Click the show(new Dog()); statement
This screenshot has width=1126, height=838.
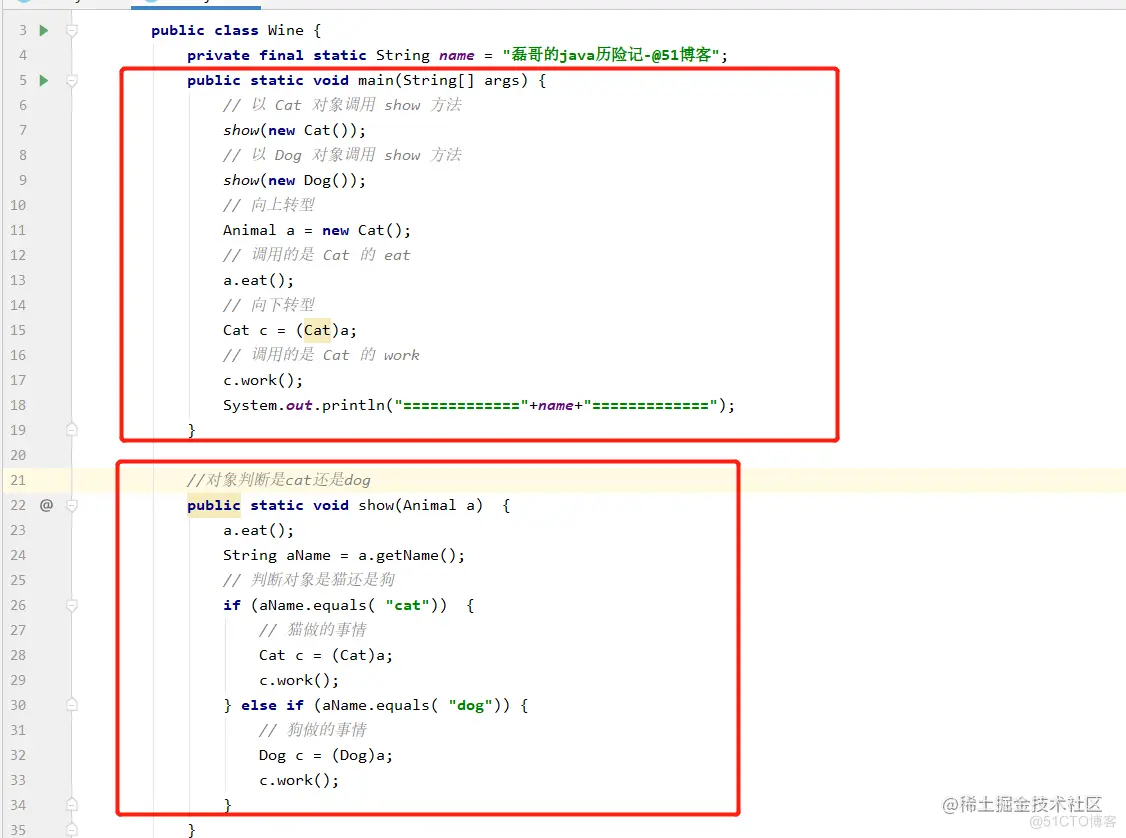[x=294, y=180]
